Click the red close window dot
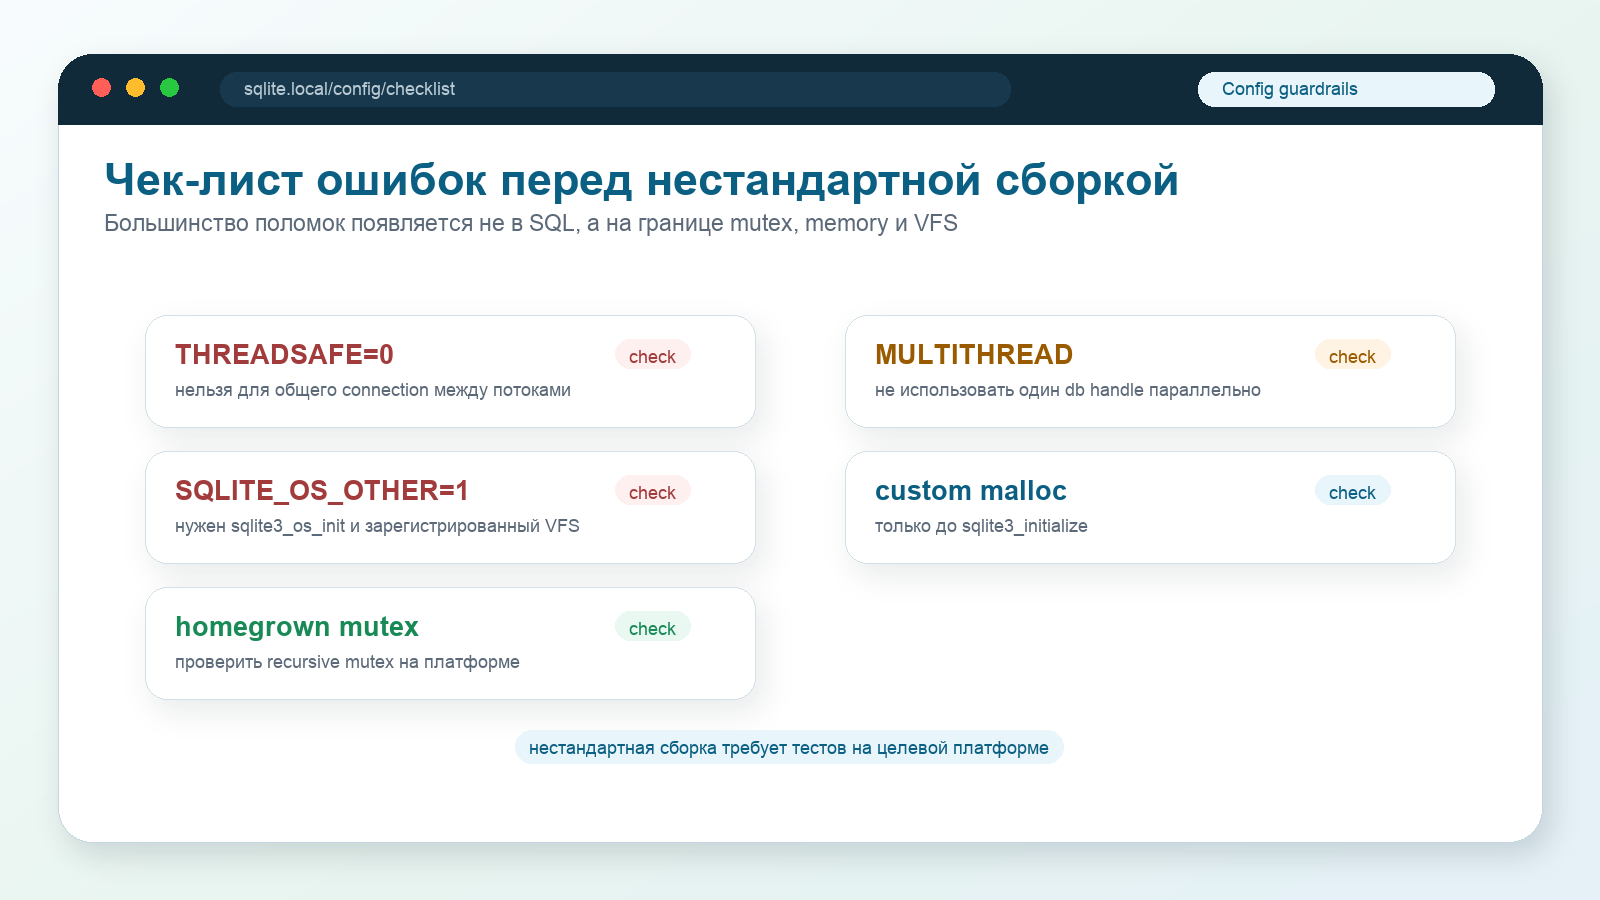 101,88
